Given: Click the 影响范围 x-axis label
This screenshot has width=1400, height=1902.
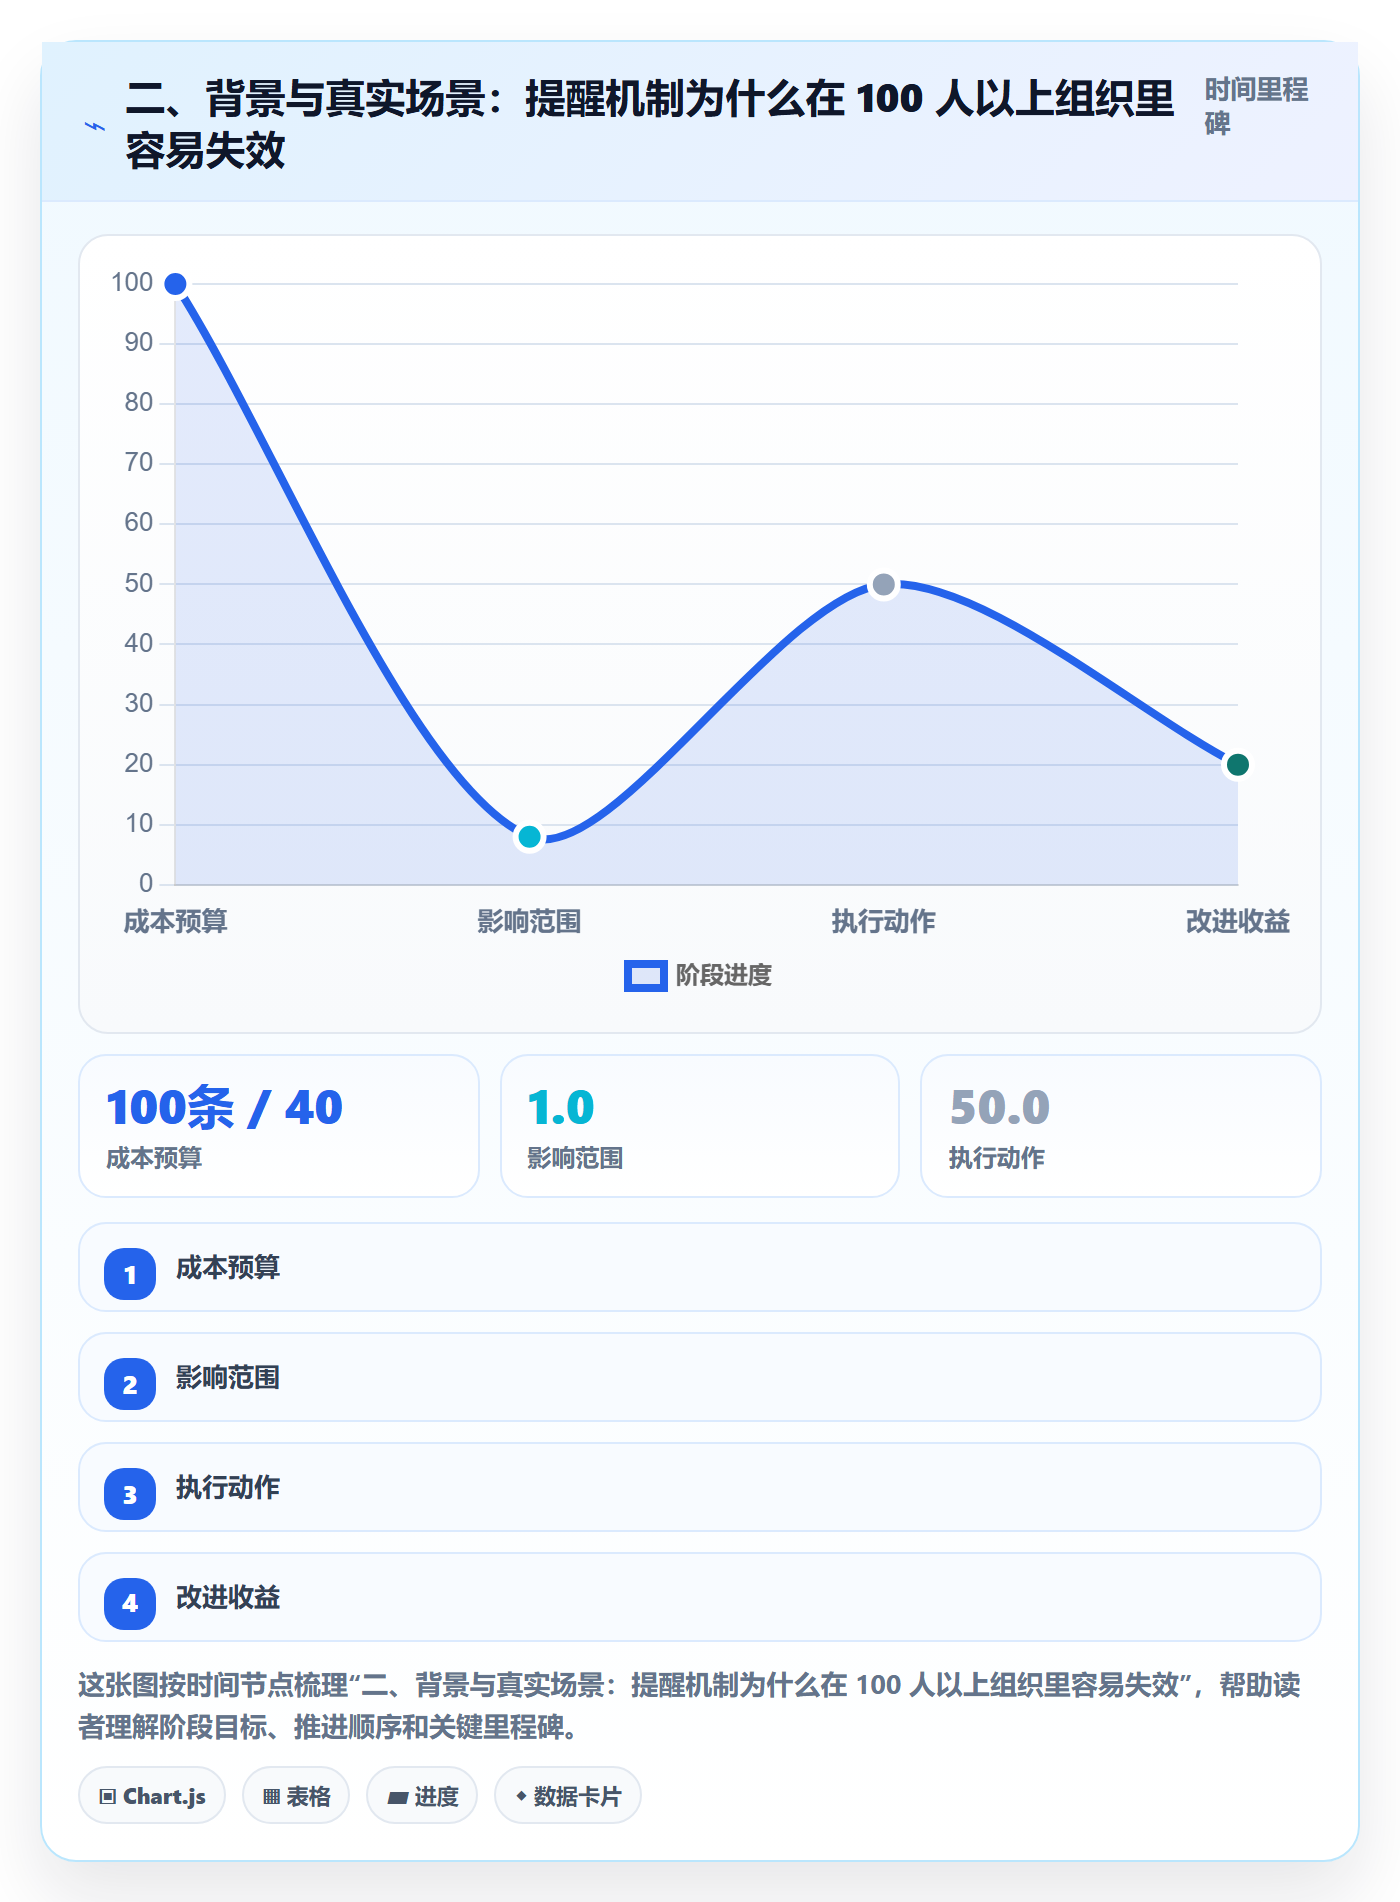Looking at the screenshot, I should (529, 921).
